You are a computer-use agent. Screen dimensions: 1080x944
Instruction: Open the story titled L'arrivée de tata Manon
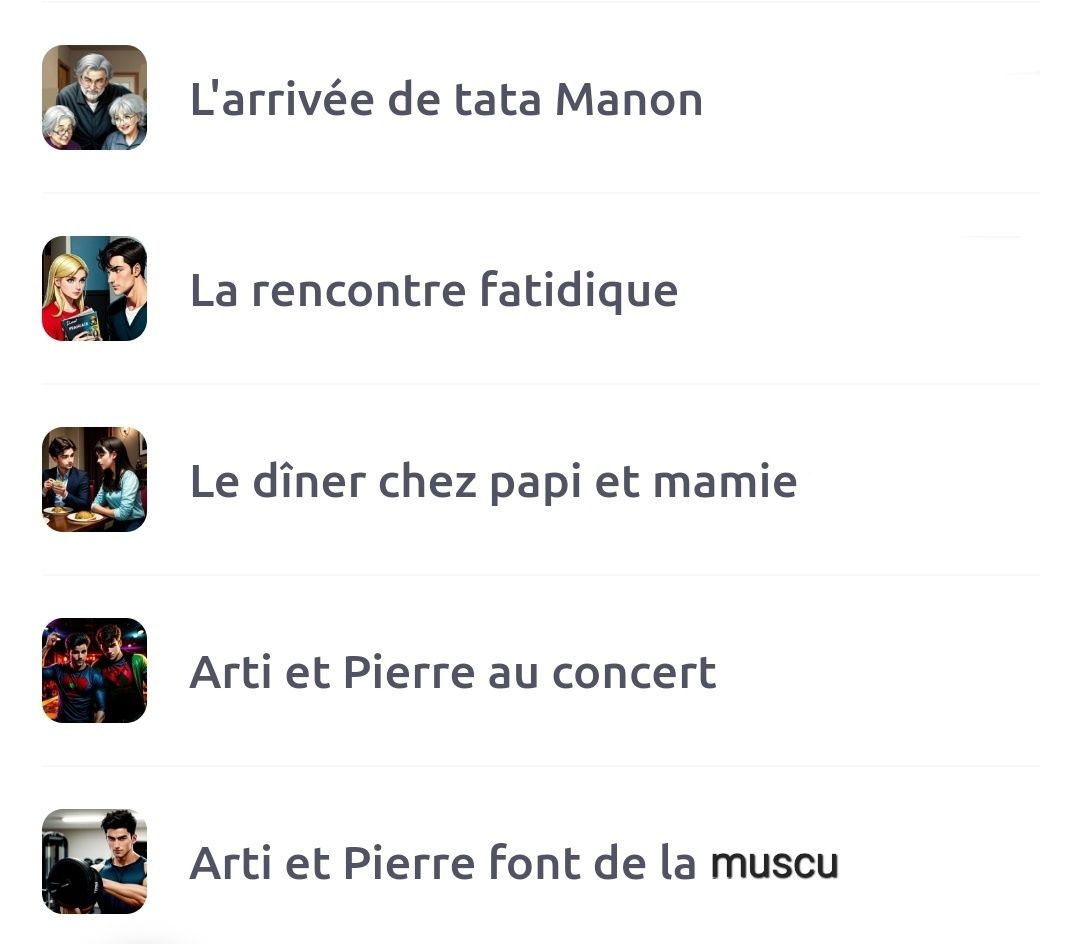tap(446, 99)
